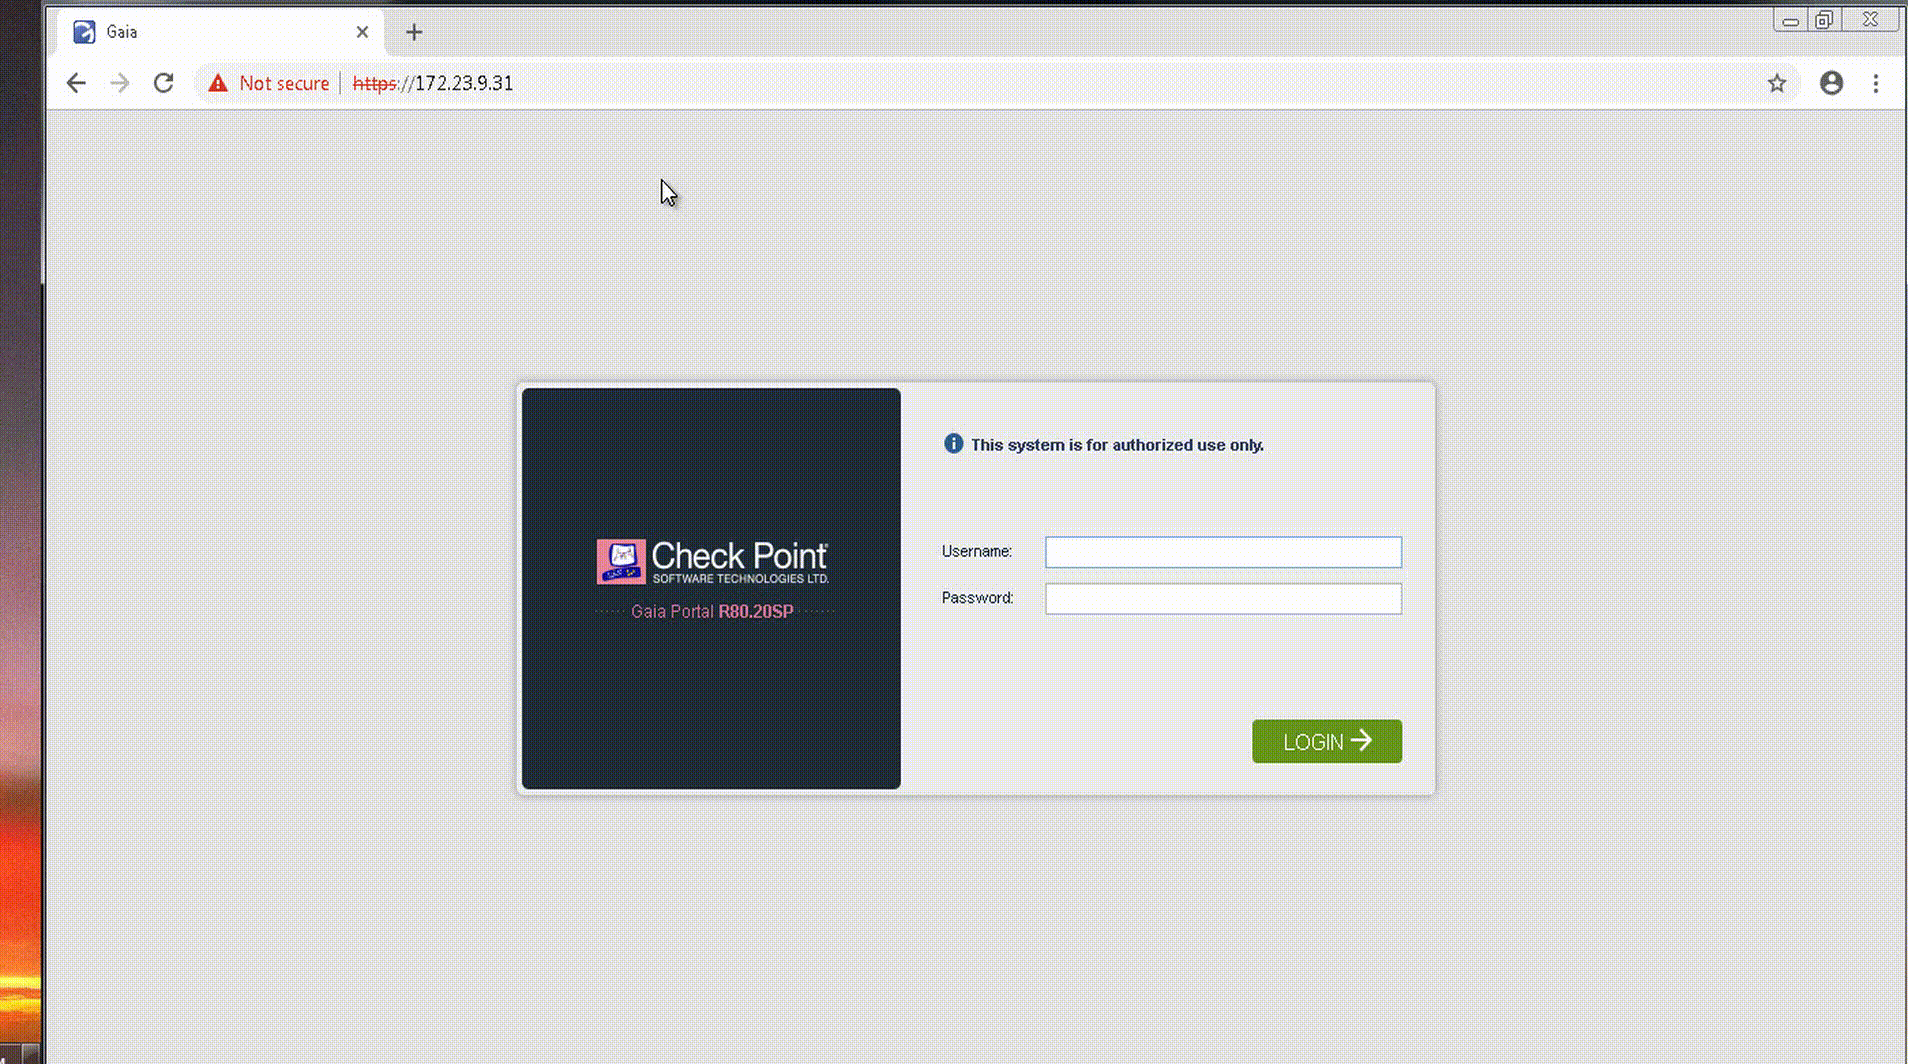This screenshot has width=1908, height=1064.
Task: Click inside the Password input field
Action: tap(1222, 598)
